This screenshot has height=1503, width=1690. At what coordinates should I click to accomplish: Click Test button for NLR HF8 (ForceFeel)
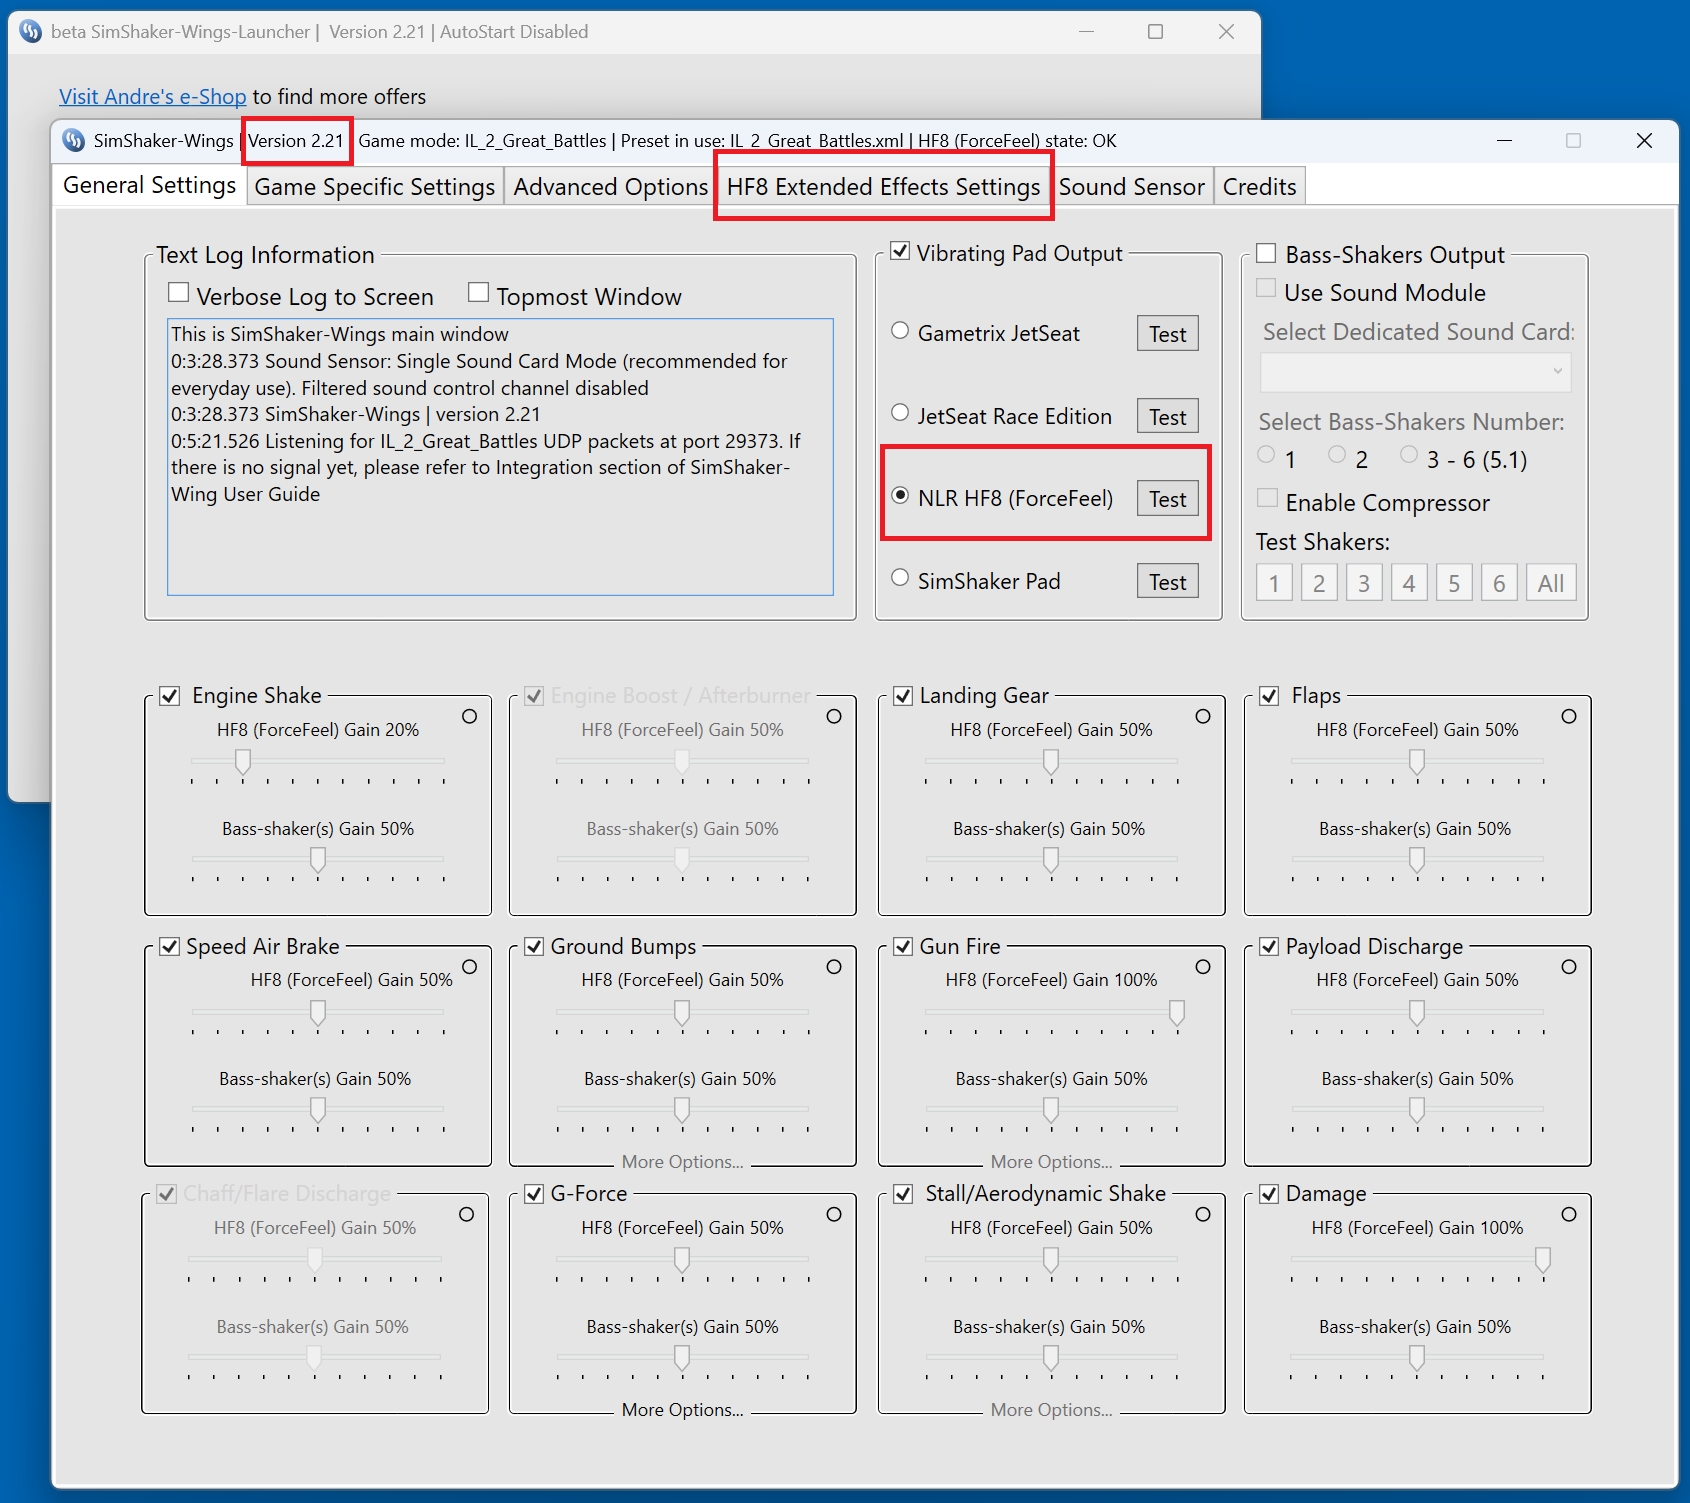1168,499
